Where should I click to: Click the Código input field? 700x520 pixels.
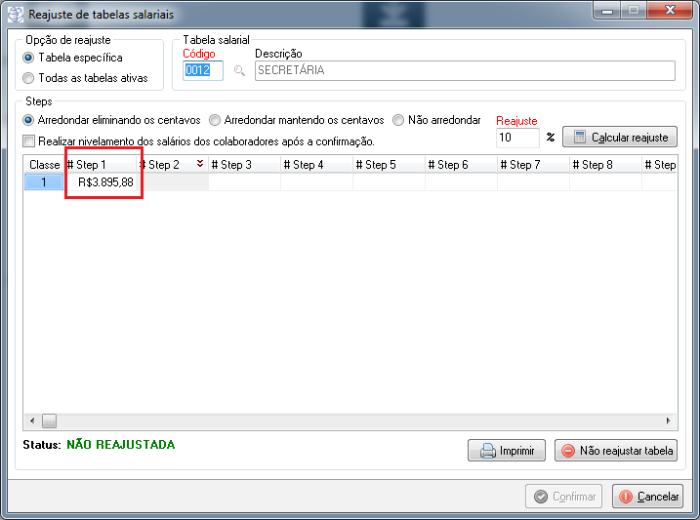coord(203,71)
